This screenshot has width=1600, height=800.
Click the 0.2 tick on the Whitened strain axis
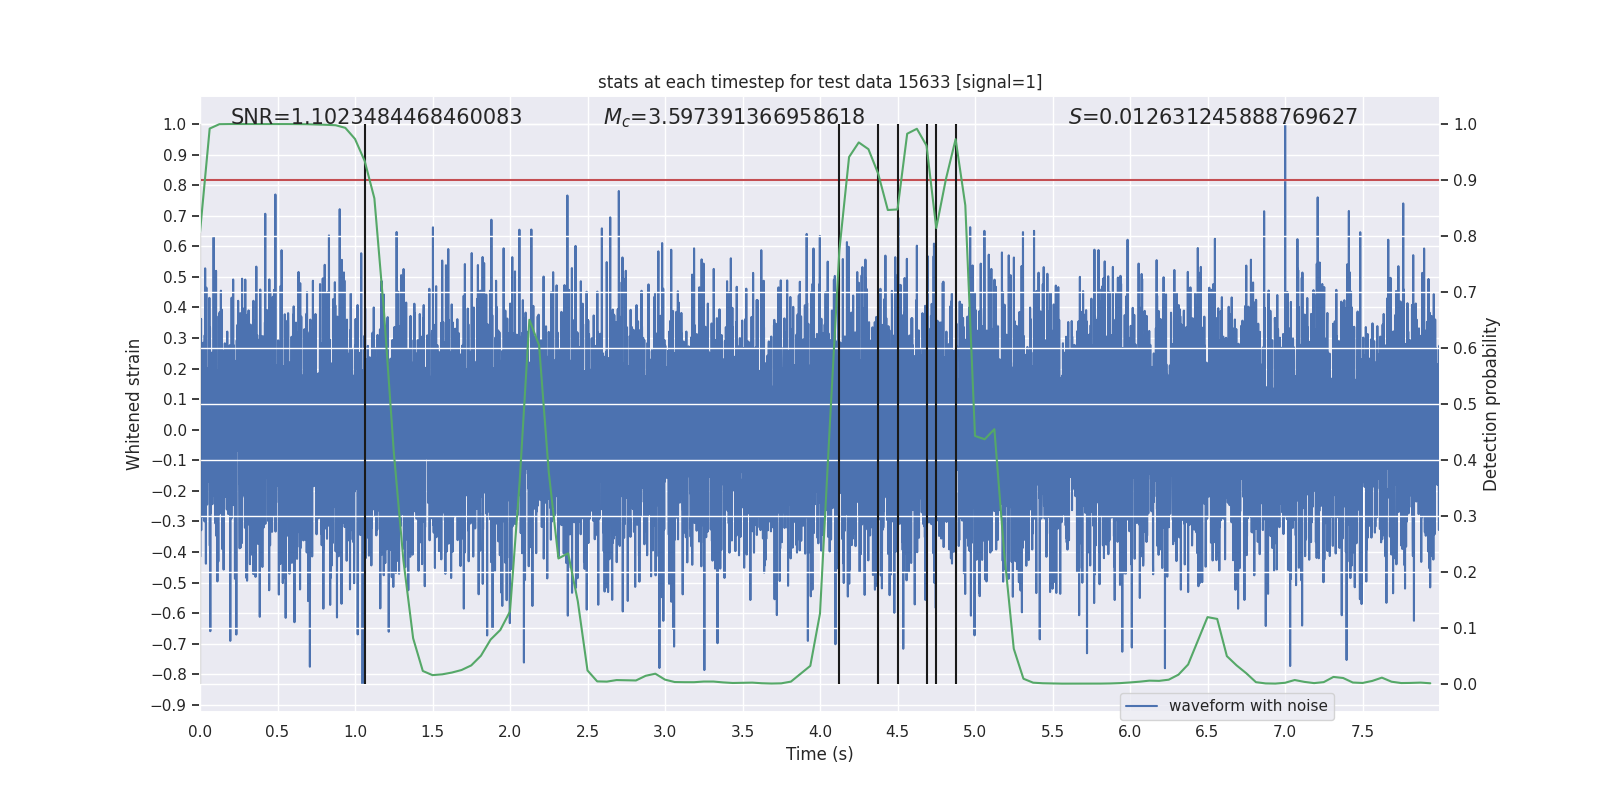tap(175, 369)
